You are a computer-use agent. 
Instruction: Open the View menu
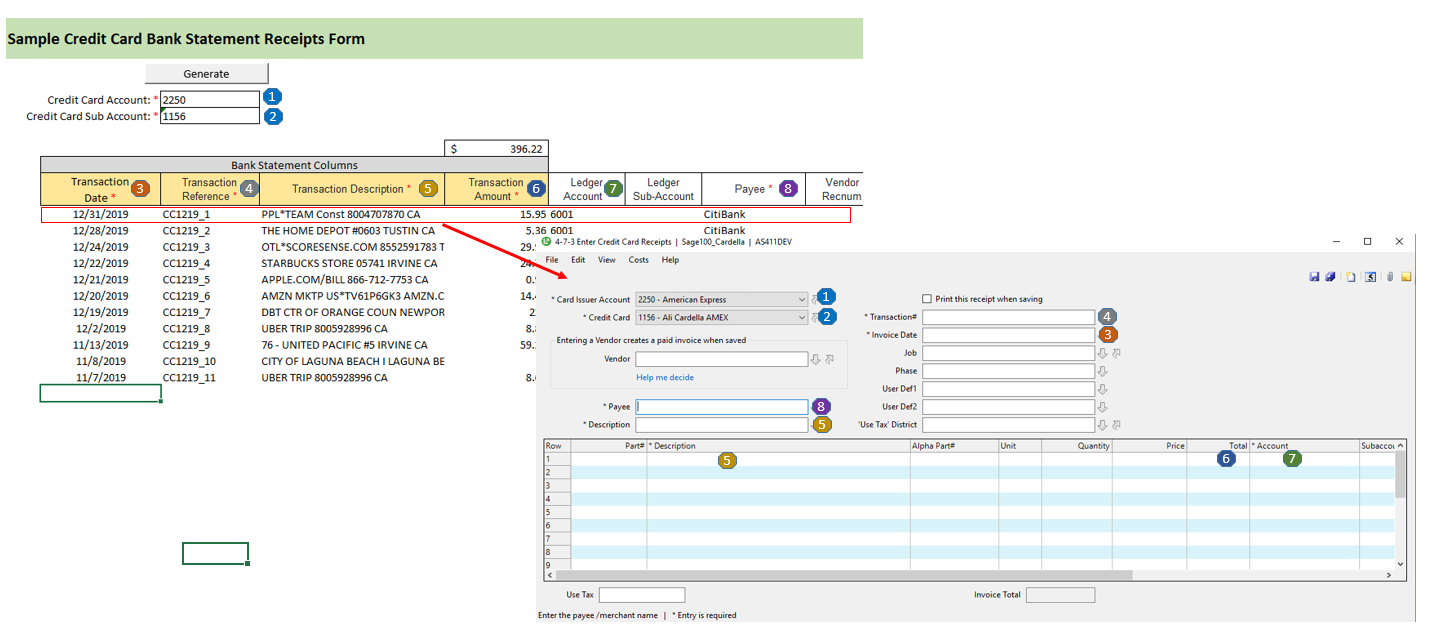pos(606,260)
